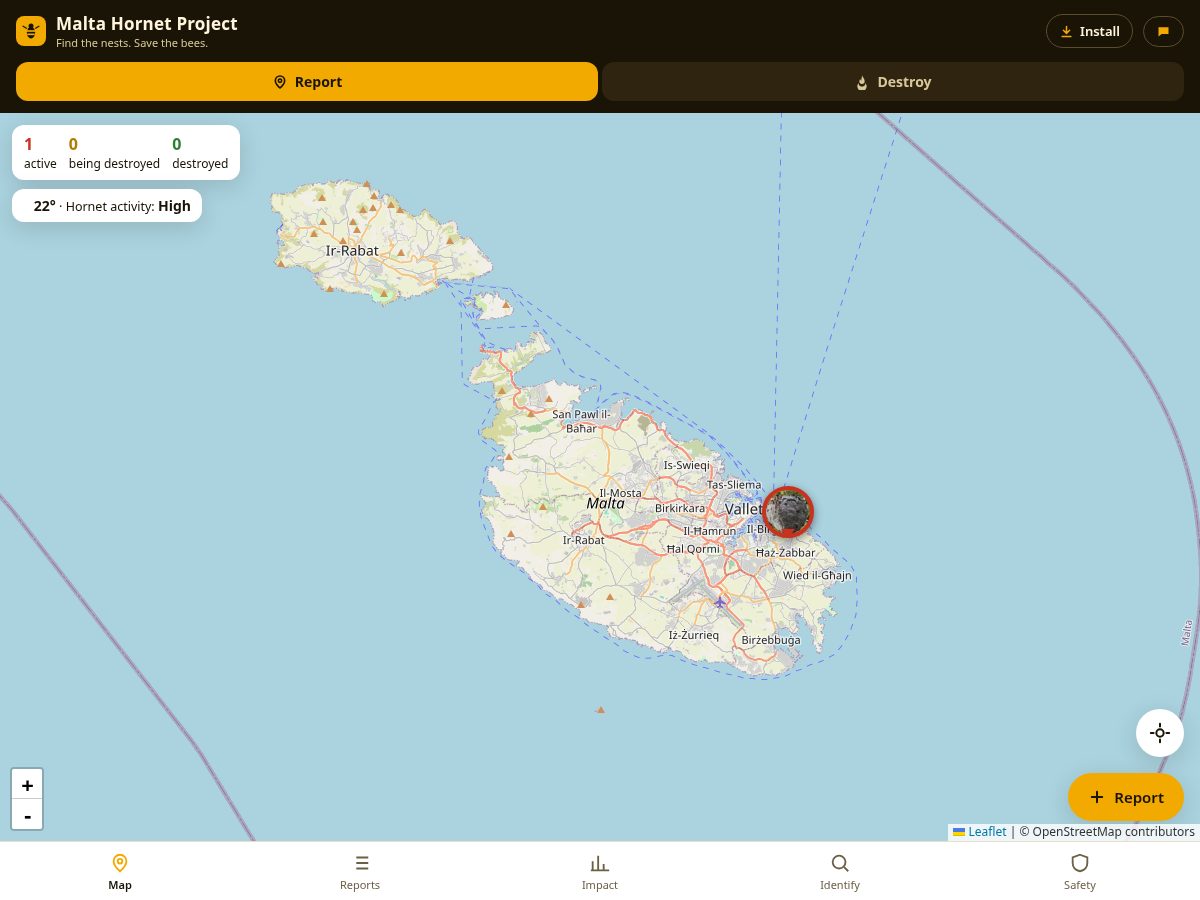Click the Birkirkara map label
The width and height of the screenshot is (1200, 900).
tap(680, 508)
